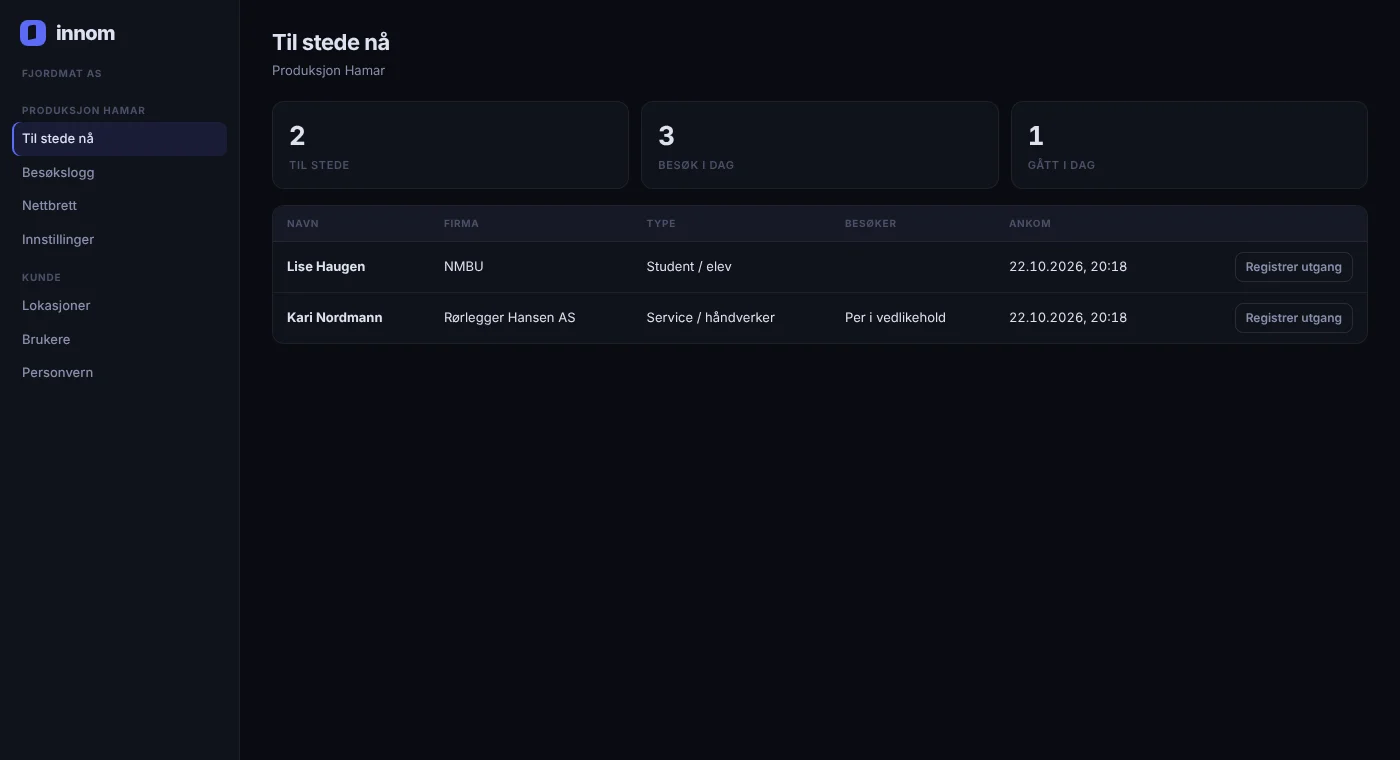Click the innom logo icon
The height and width of the screenshot is (760, 1400).
33,33
